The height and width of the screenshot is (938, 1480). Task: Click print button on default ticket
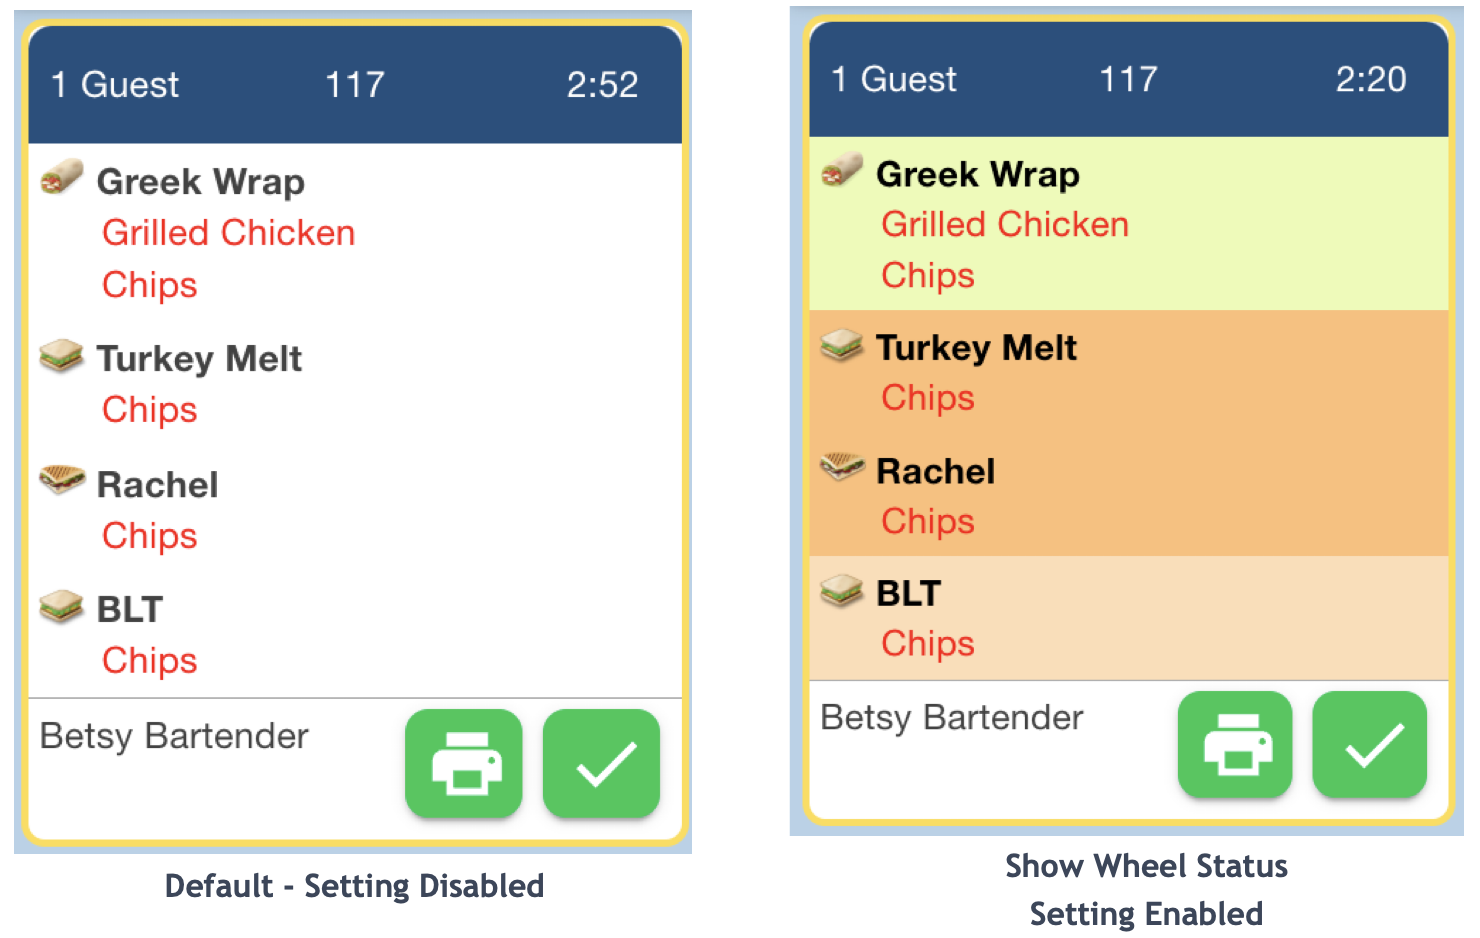click(464, 763)
